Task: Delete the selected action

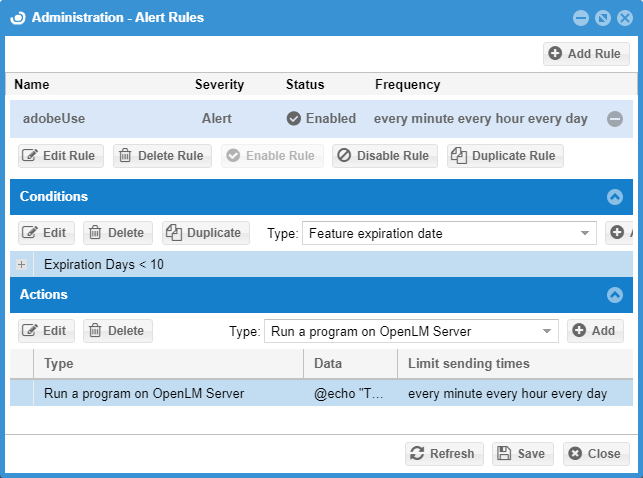Action: (x=117, y=331)
